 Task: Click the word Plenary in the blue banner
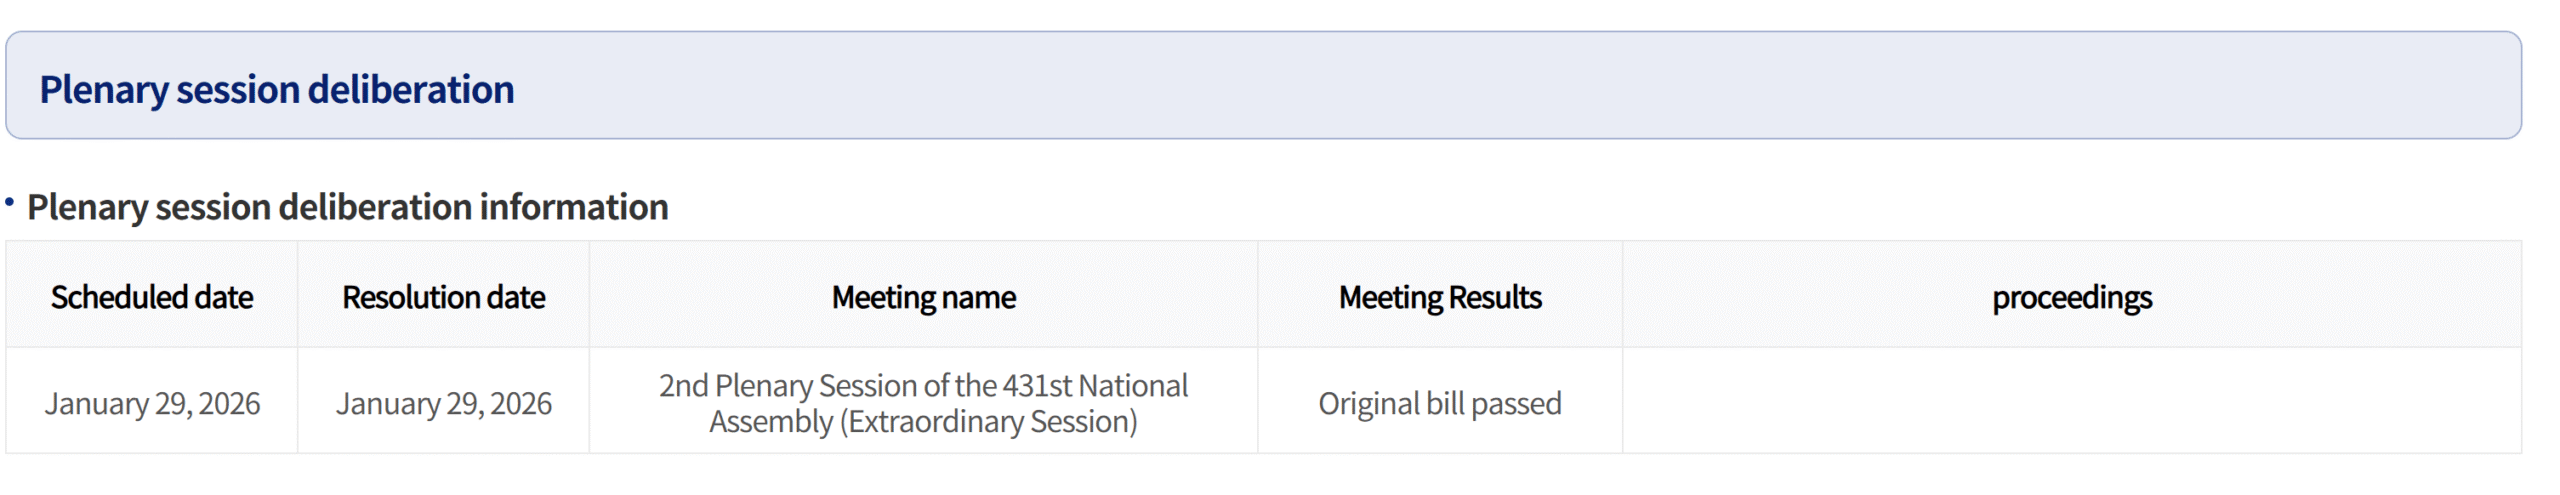click(x=103, y=90)
